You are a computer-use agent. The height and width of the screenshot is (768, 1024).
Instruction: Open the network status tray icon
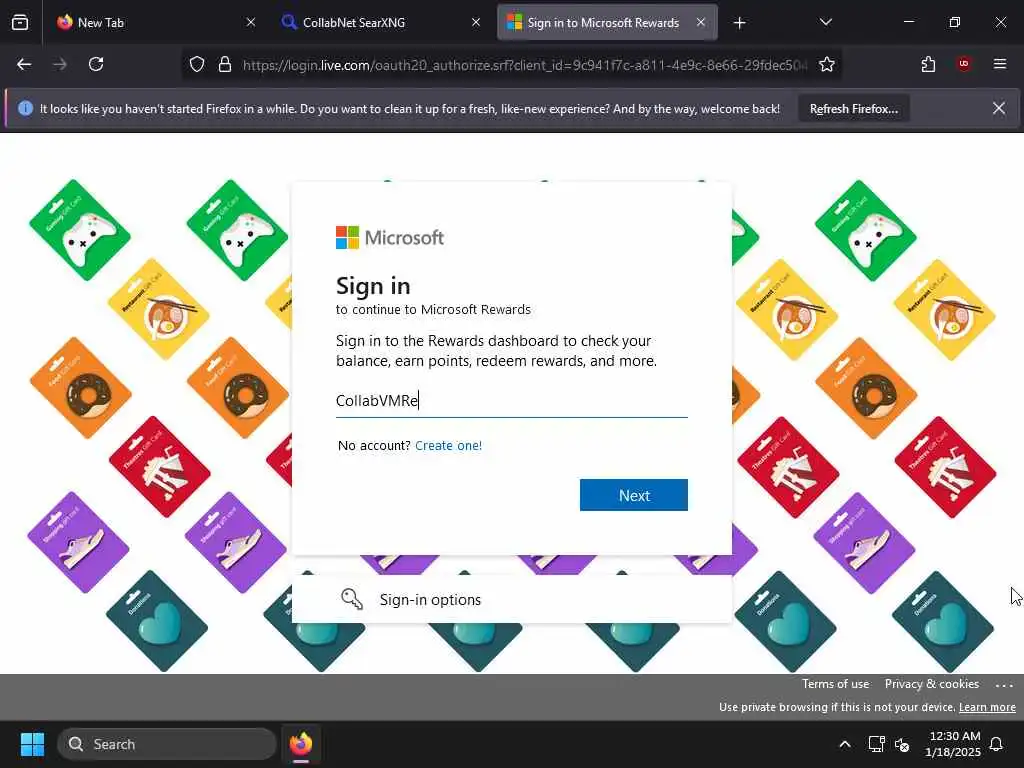coord(876,744)
